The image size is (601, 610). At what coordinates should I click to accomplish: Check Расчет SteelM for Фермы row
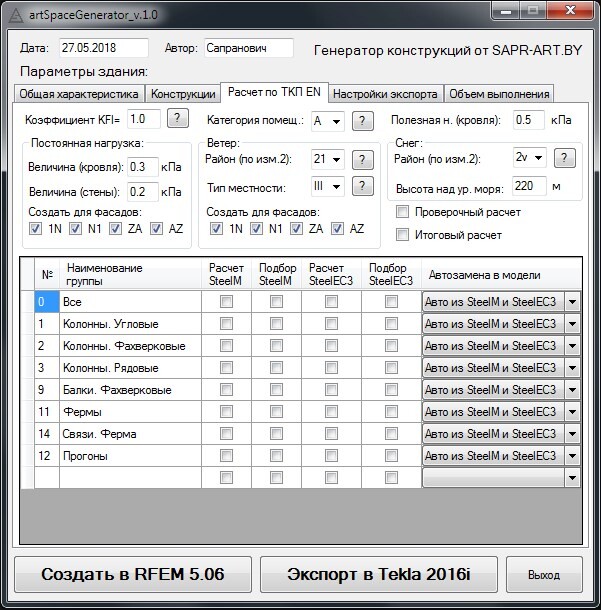(x=226, y=411)
